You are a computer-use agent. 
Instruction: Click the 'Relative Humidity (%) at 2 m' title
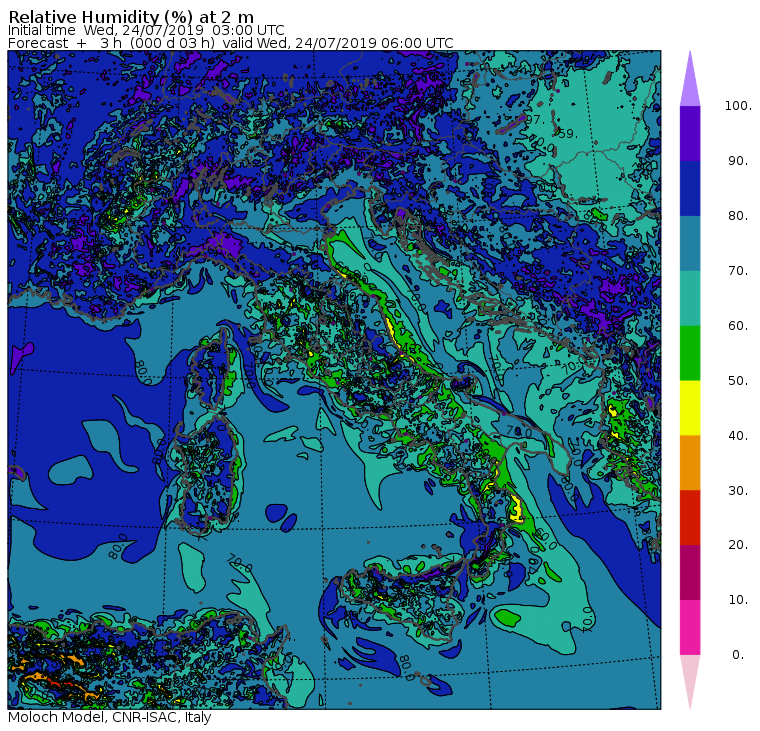pos(131,17)
